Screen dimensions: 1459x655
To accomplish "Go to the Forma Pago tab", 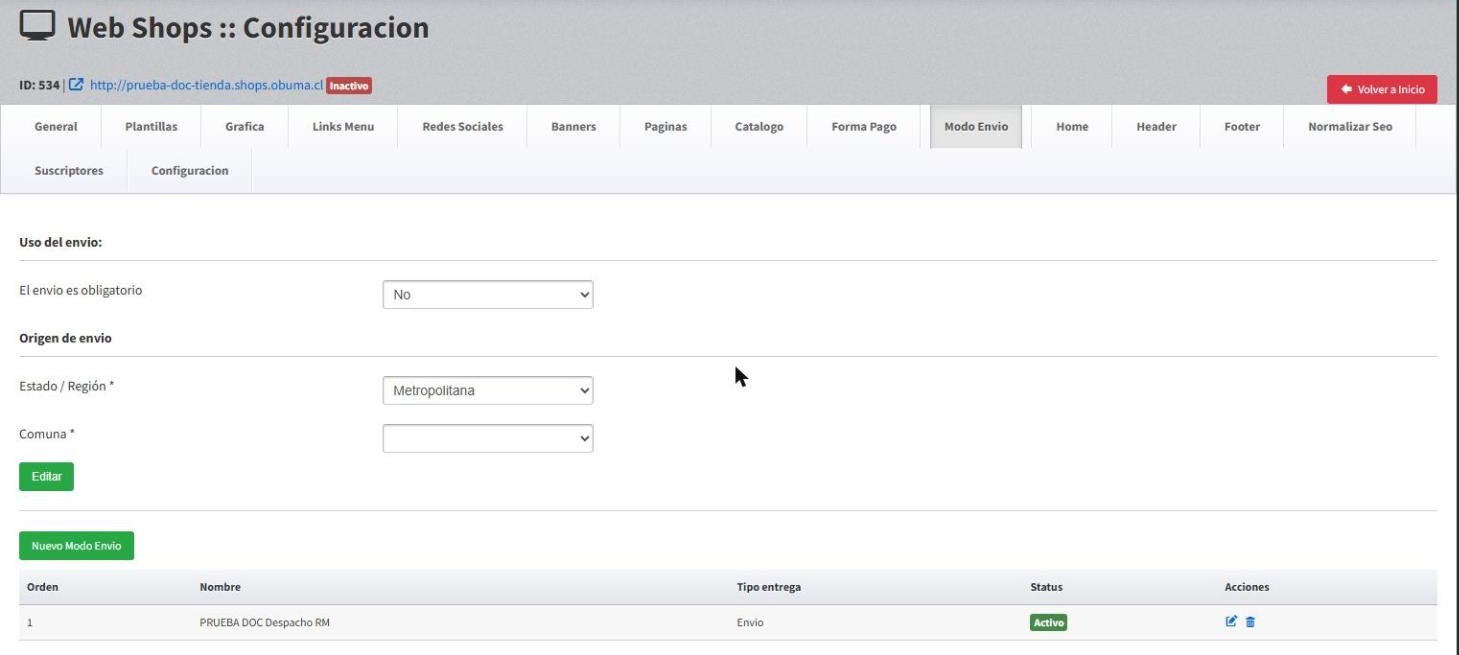I will 864,127.
